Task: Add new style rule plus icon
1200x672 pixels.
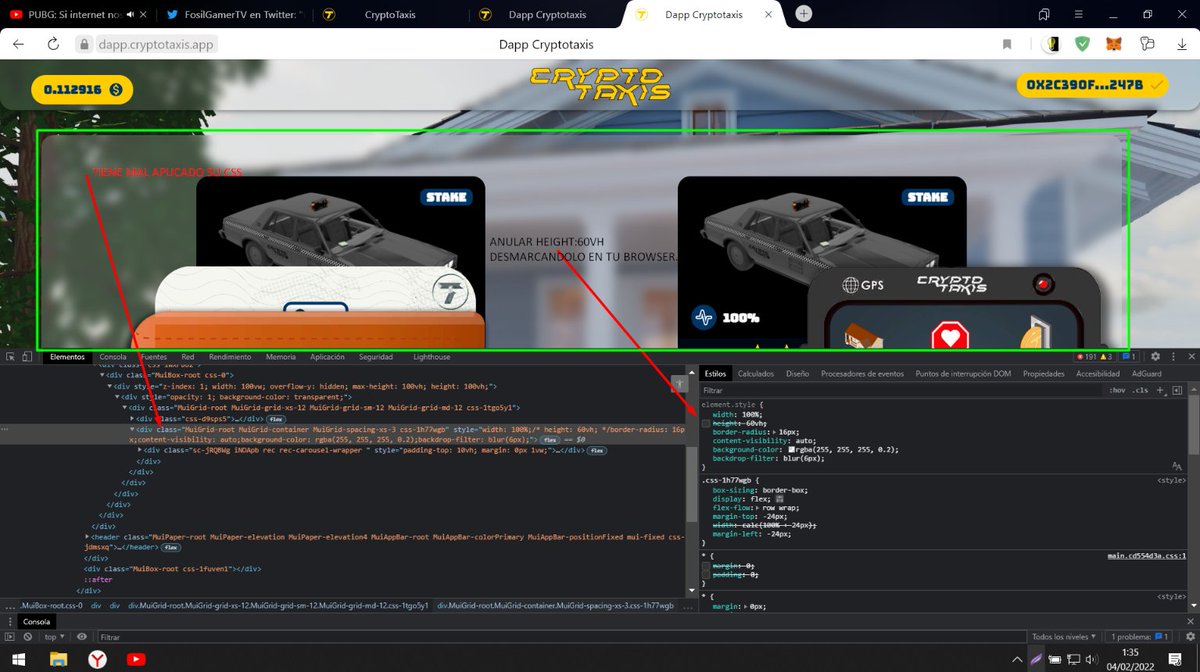Action: (x=1160, y=390)
